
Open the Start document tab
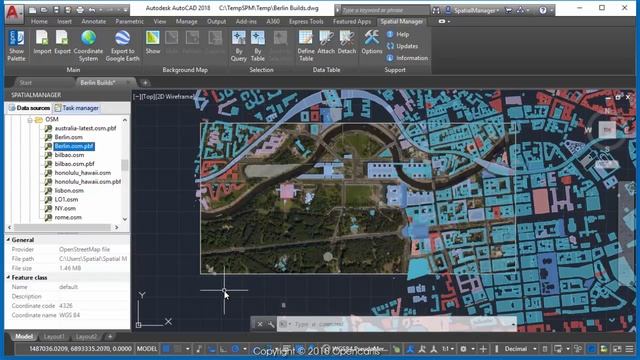25,82
